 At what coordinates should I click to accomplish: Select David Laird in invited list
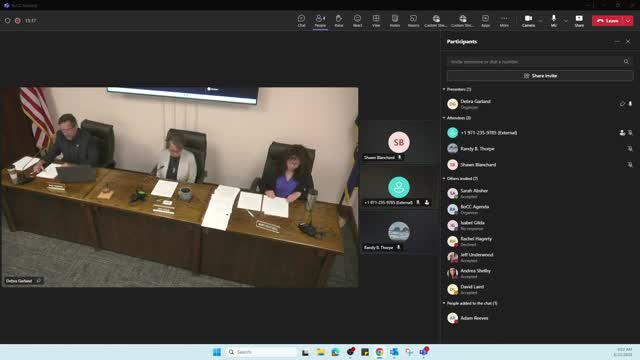click(540, 289)
